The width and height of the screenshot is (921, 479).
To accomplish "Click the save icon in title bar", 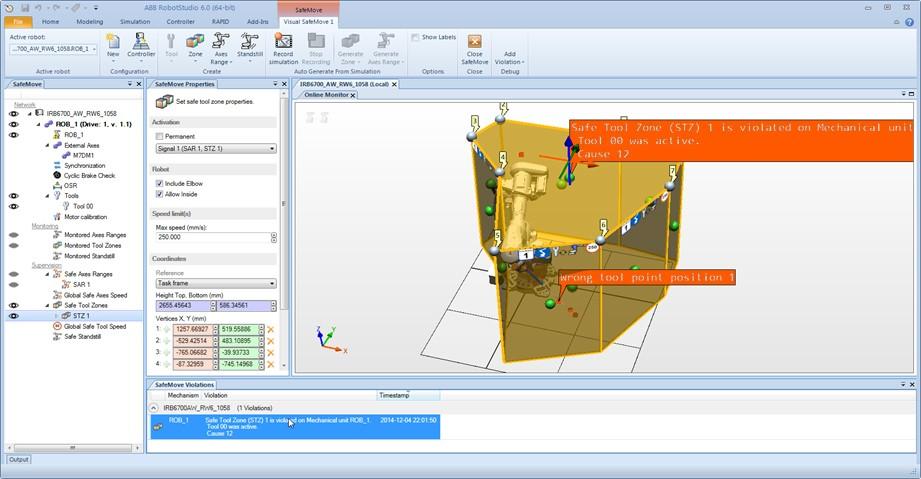I will pos(25,8).
